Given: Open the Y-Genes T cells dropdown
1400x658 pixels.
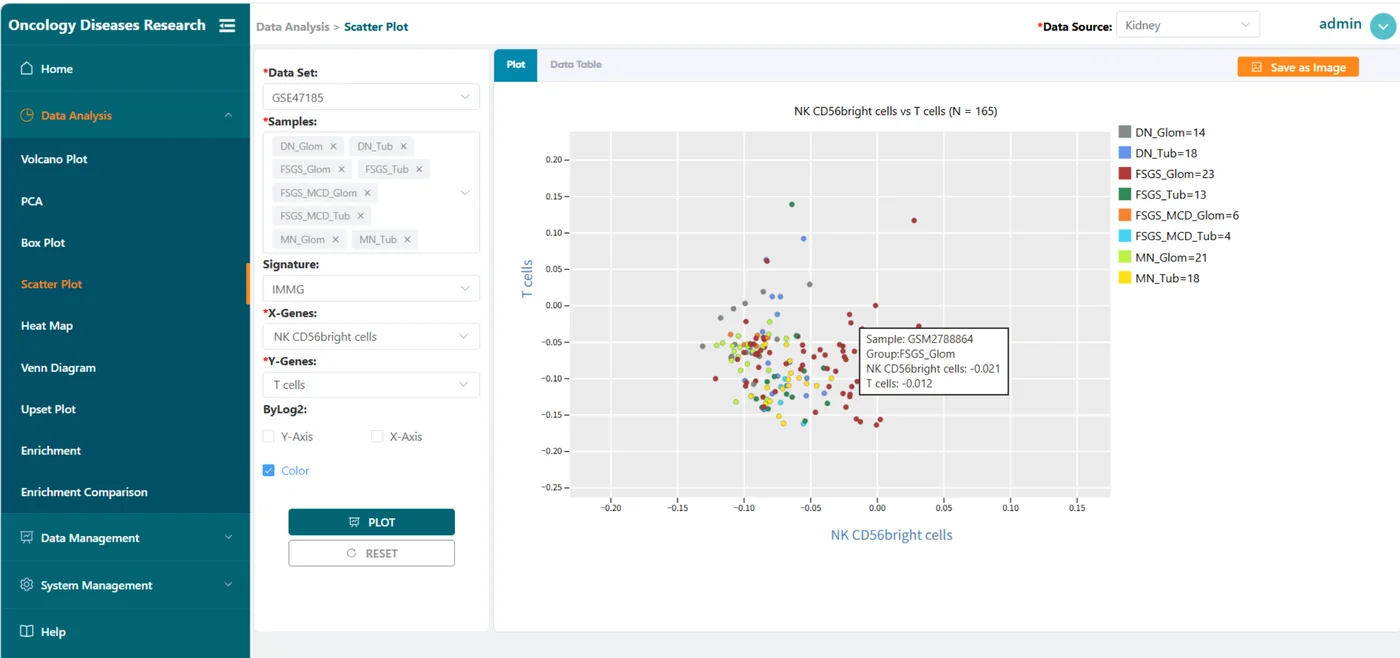Looking at the screenshot, I should click(371, 385).
